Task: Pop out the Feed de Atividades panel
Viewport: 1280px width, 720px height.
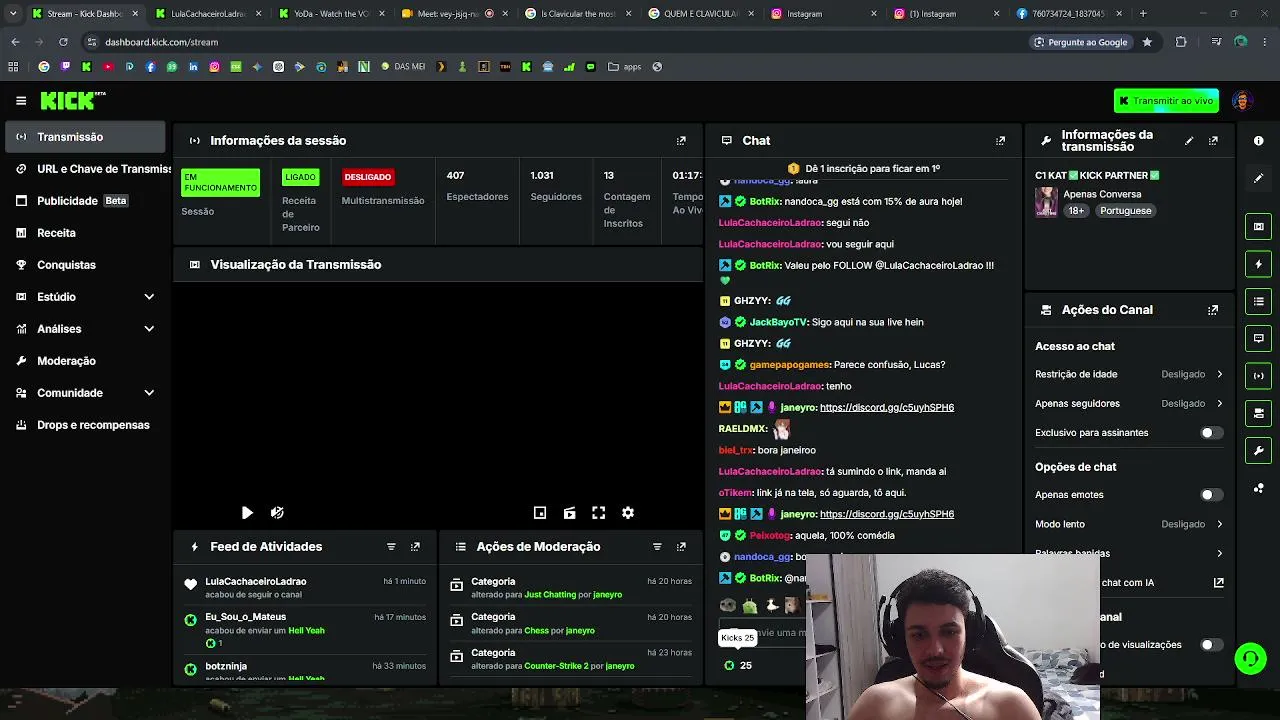Action: 415,547
